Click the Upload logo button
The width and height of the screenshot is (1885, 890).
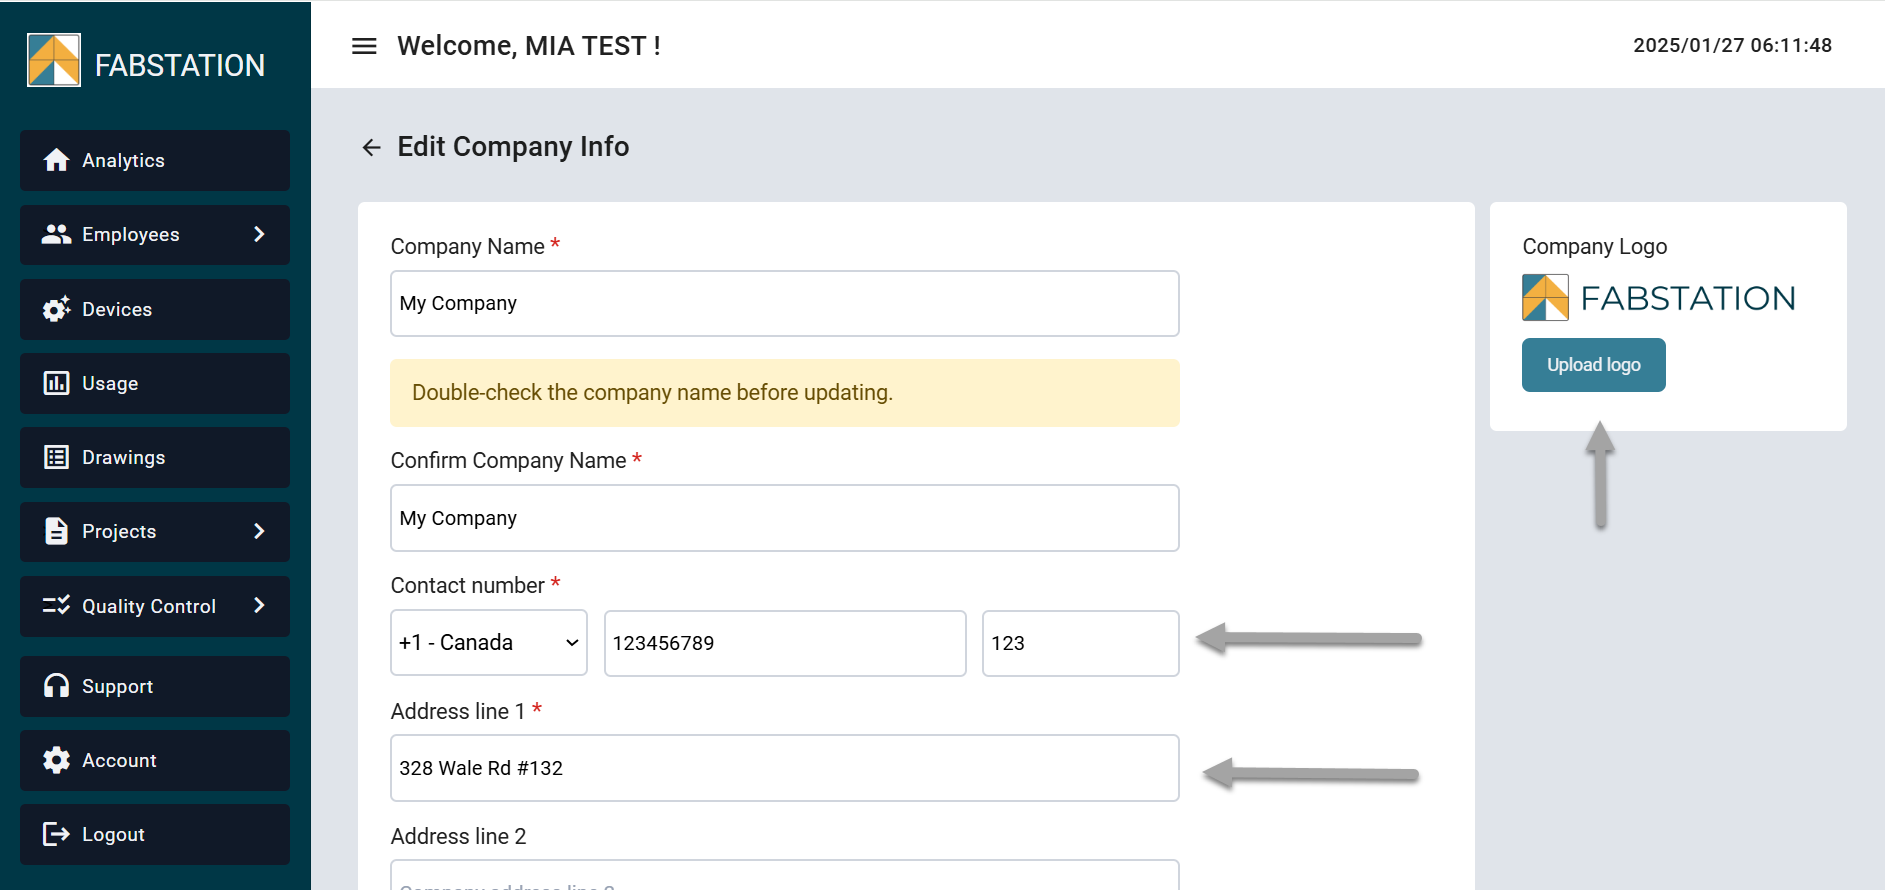1593,365
